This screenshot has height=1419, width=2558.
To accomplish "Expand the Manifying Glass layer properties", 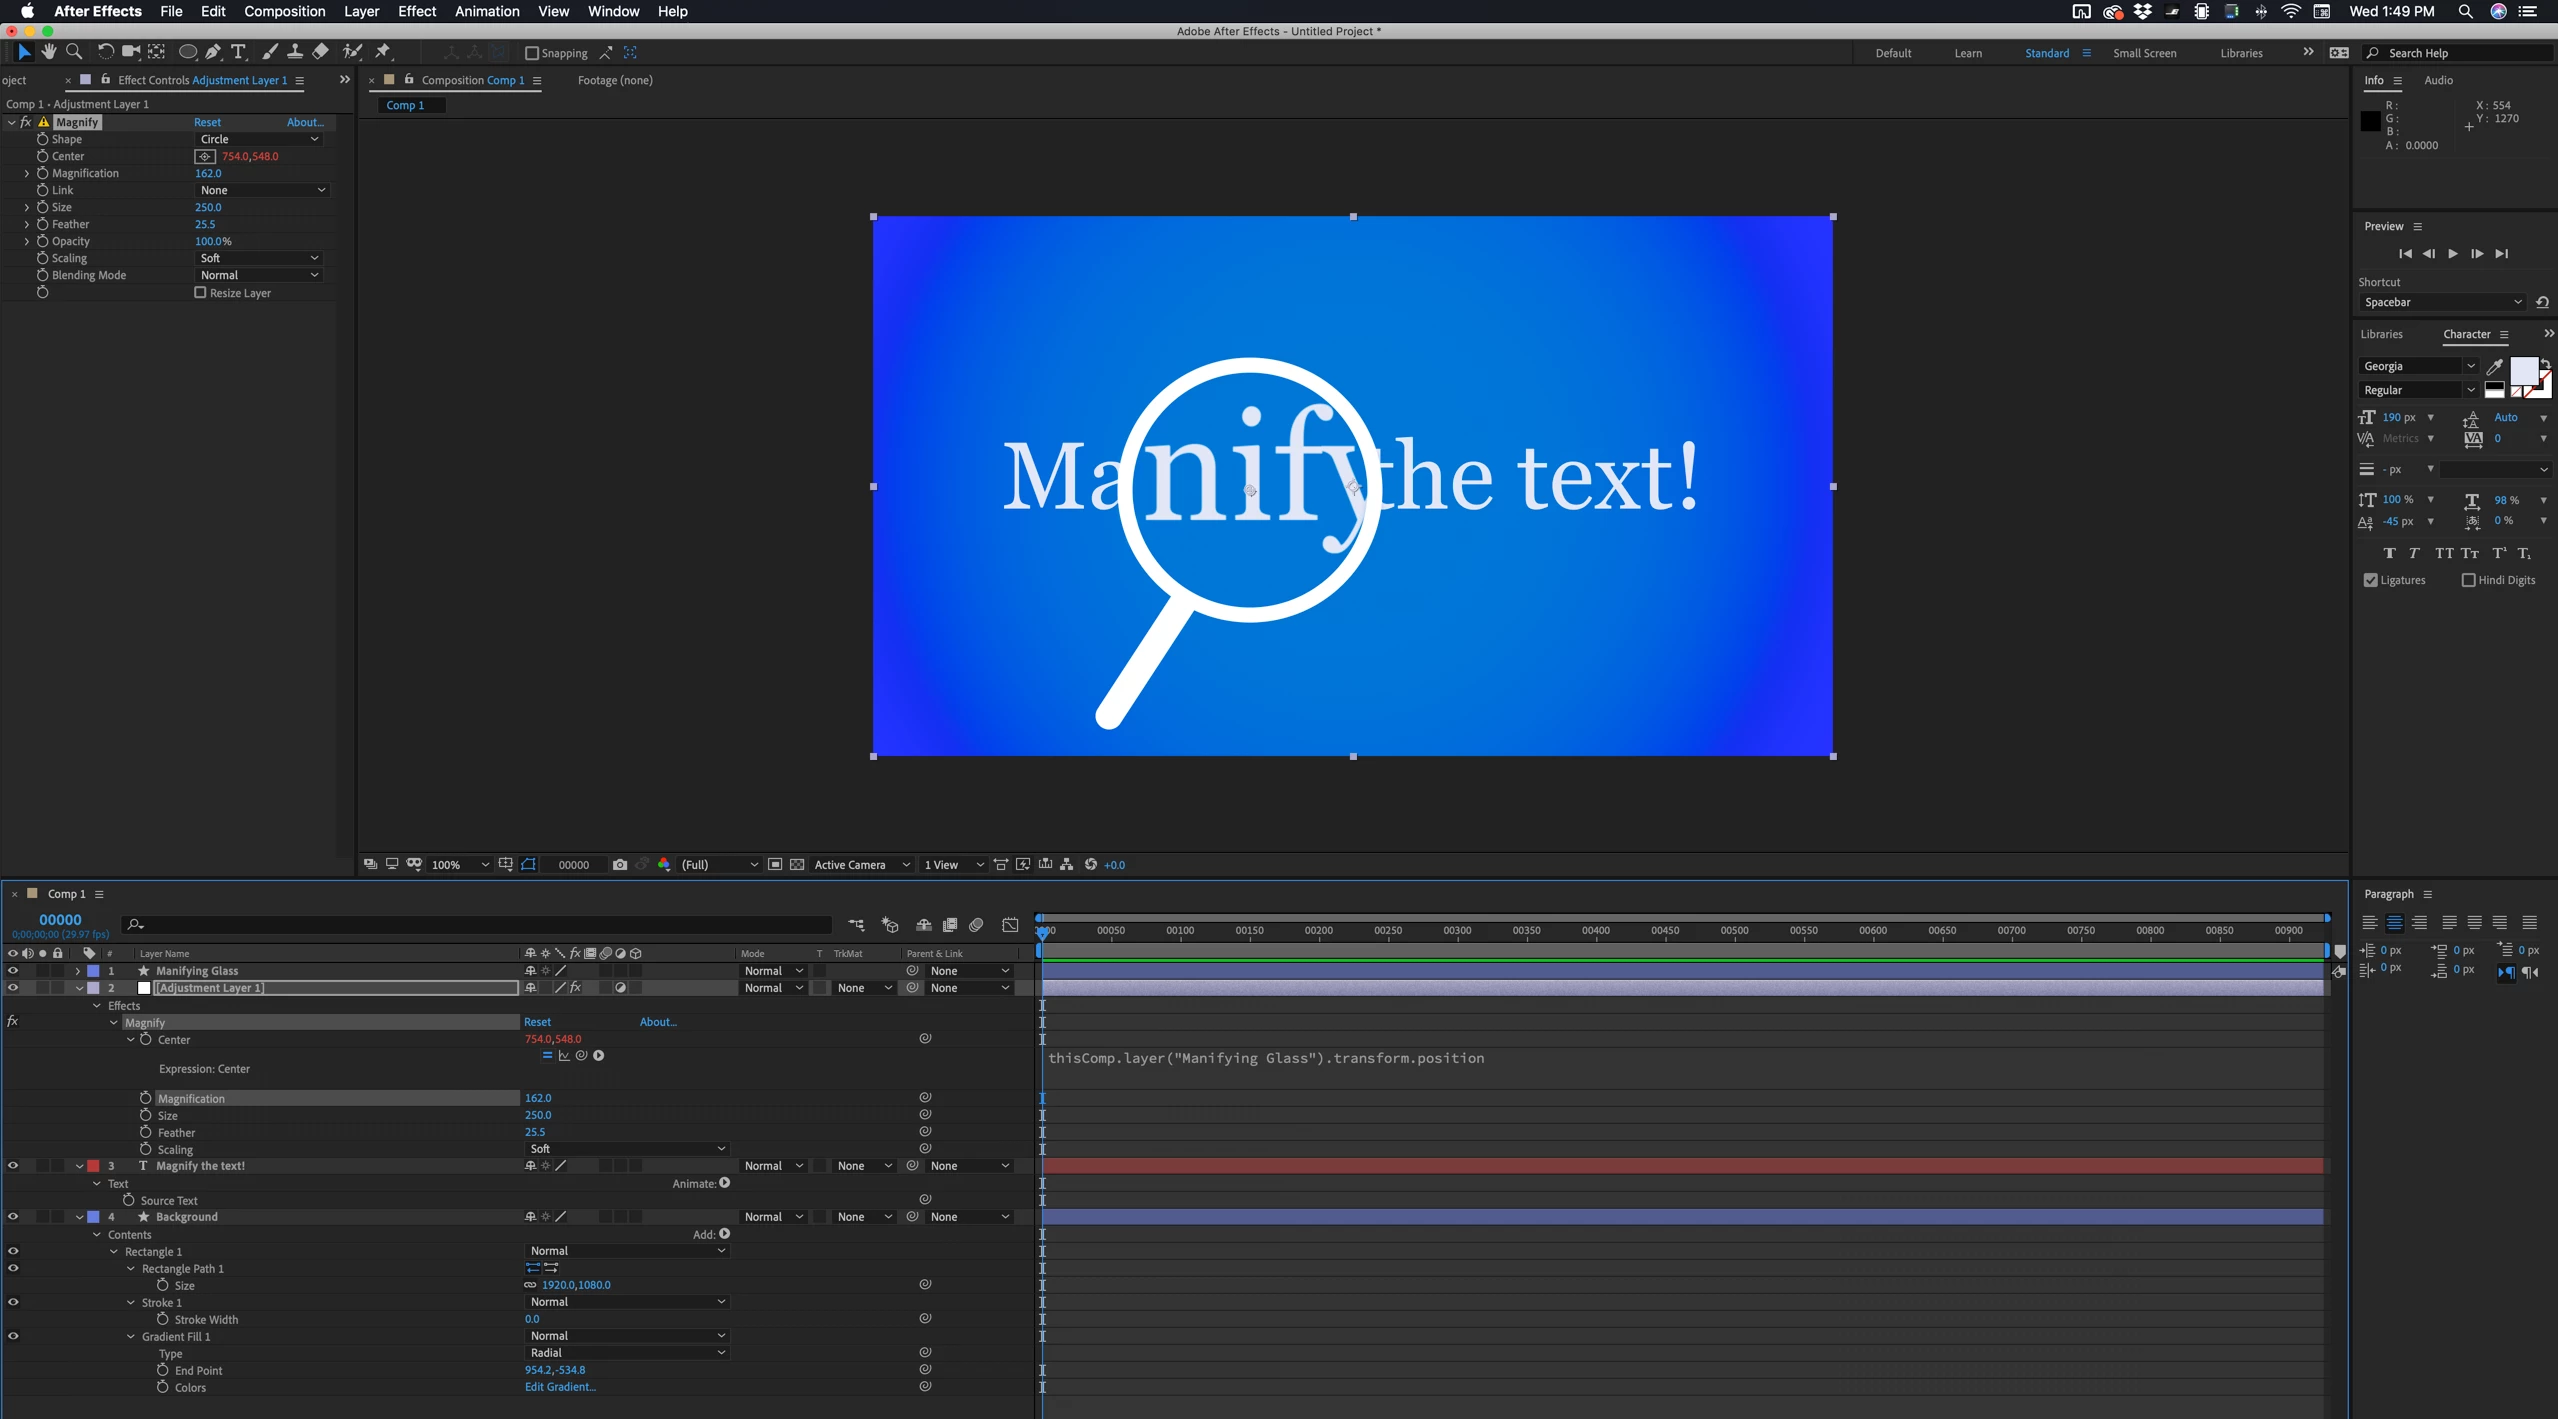I will point(78,971).
